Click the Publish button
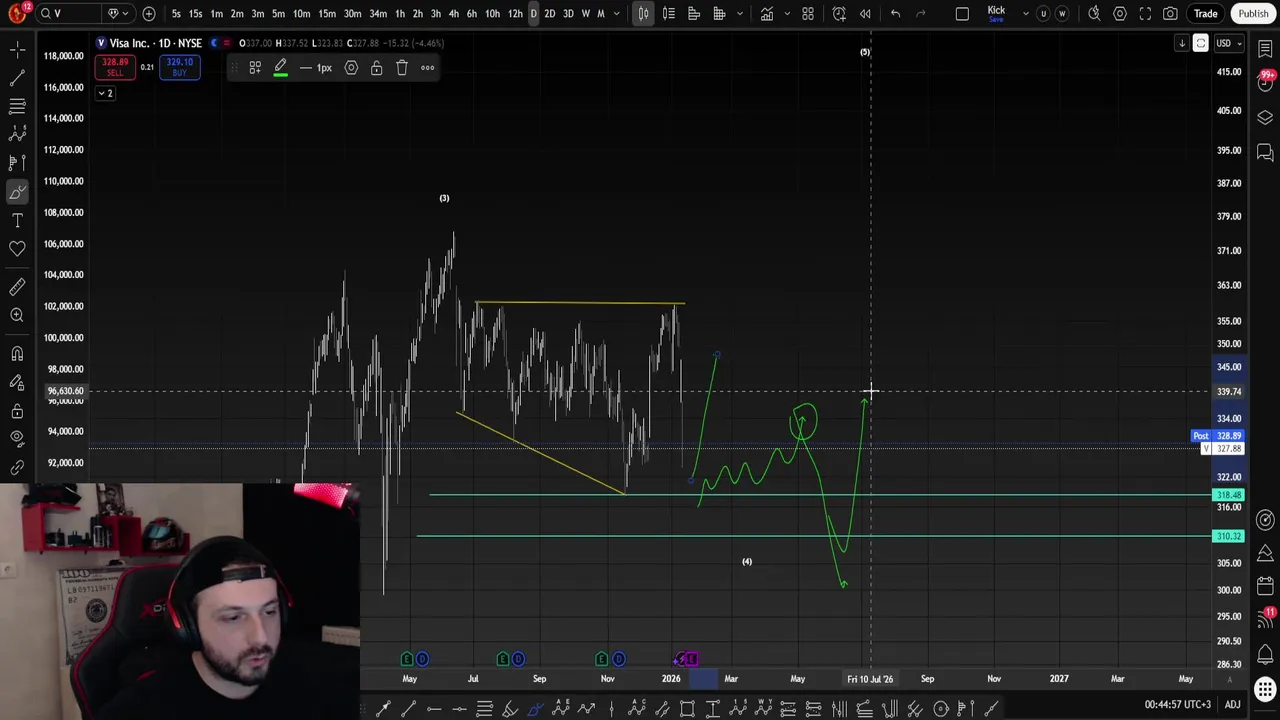 coord(1253,14)
